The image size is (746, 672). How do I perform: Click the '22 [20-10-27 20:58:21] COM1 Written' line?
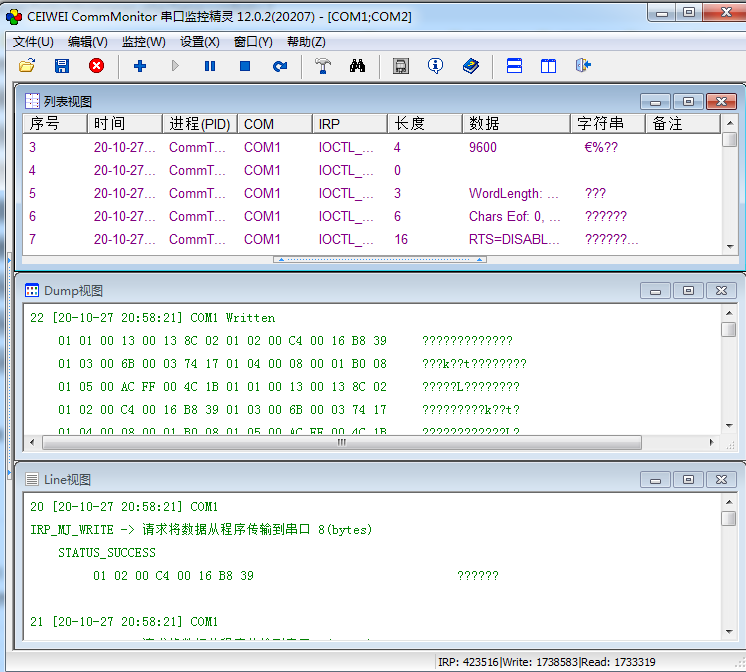[152, 318]
